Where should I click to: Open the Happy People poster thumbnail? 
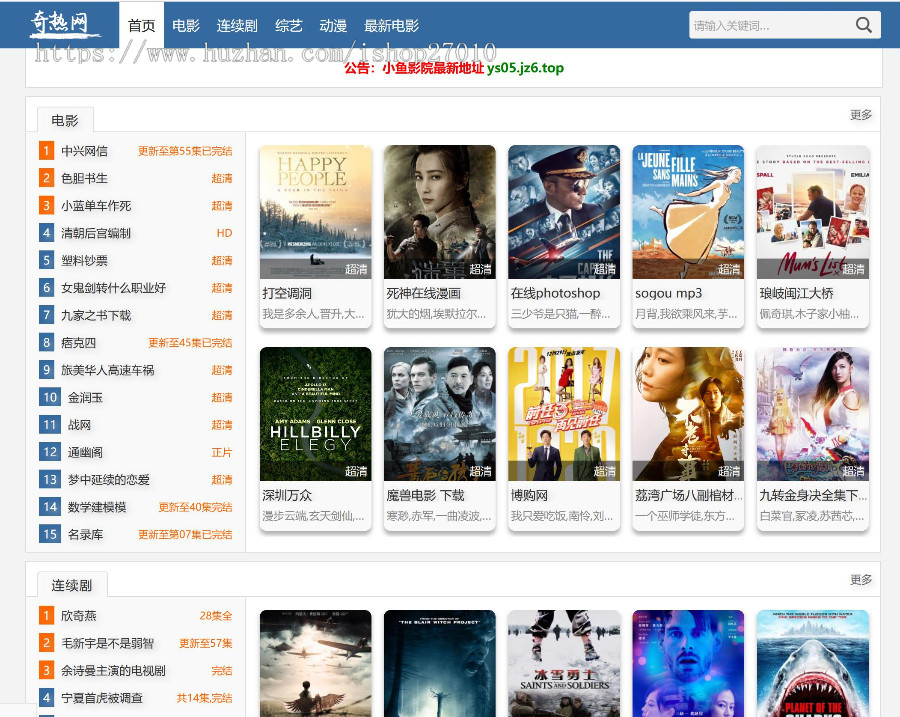[315, 212]
